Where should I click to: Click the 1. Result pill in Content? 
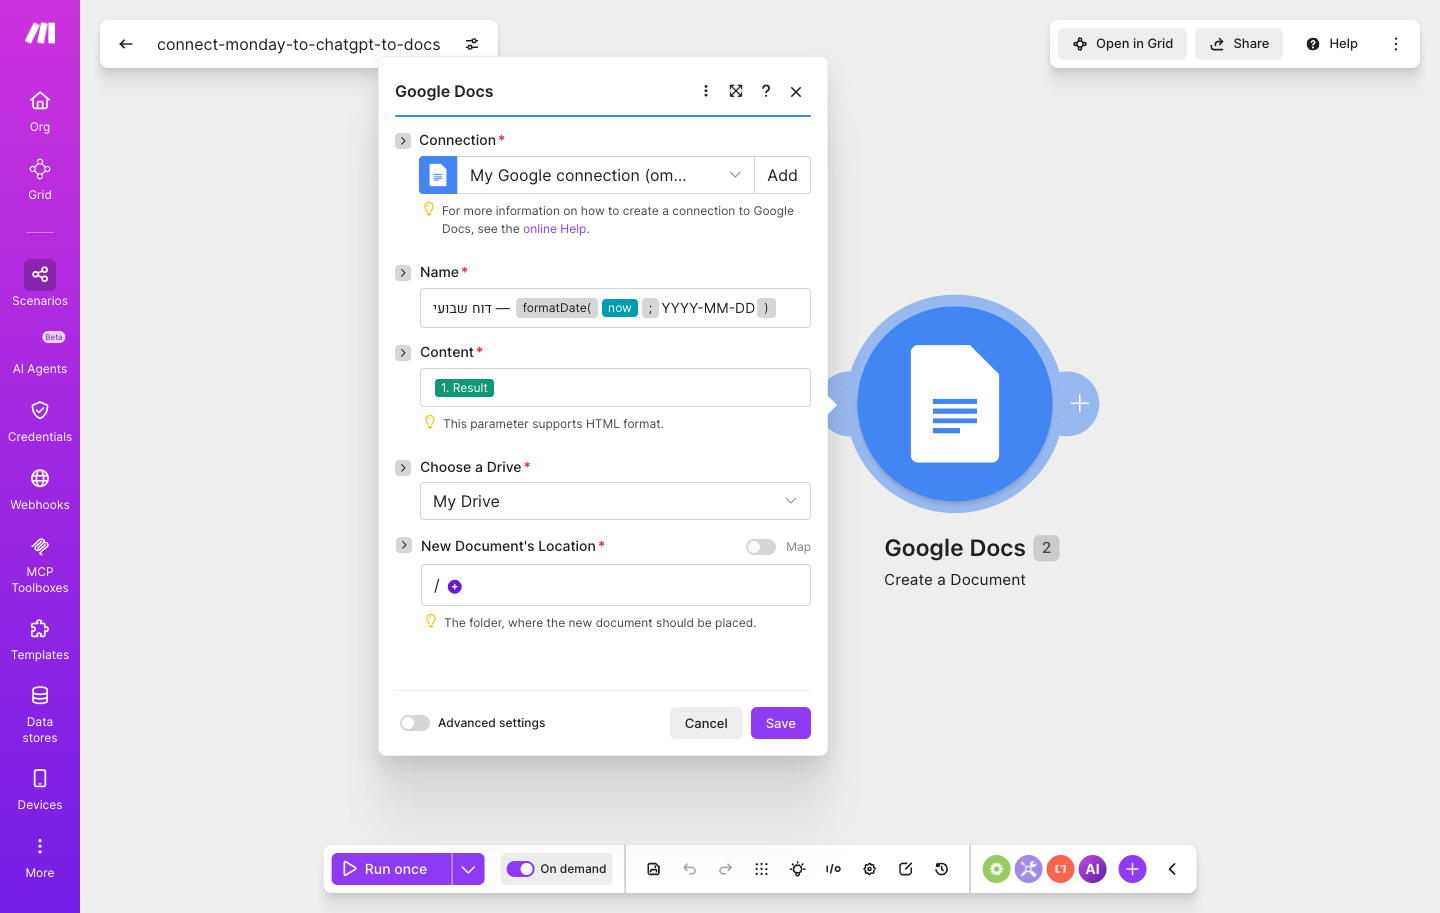[464, 388]
